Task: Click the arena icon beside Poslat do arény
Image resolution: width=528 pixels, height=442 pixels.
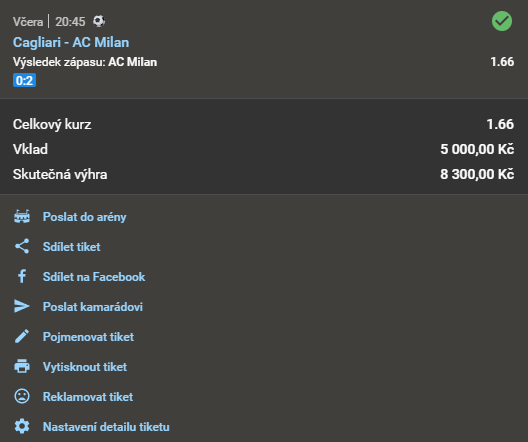Action: tap(22, 216)
